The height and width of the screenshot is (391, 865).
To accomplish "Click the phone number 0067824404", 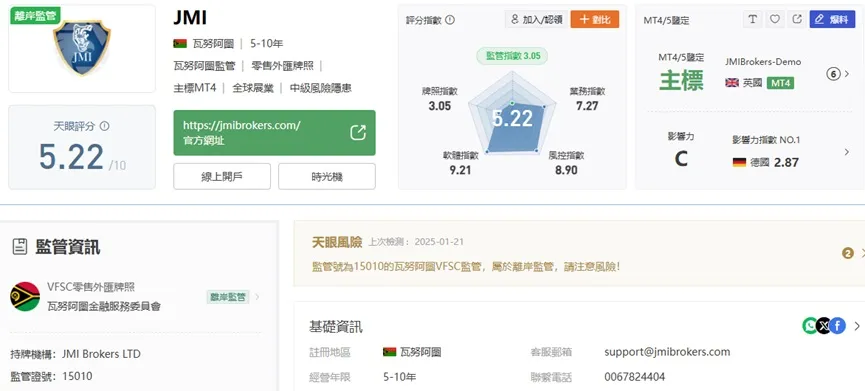I will (634, 377).
